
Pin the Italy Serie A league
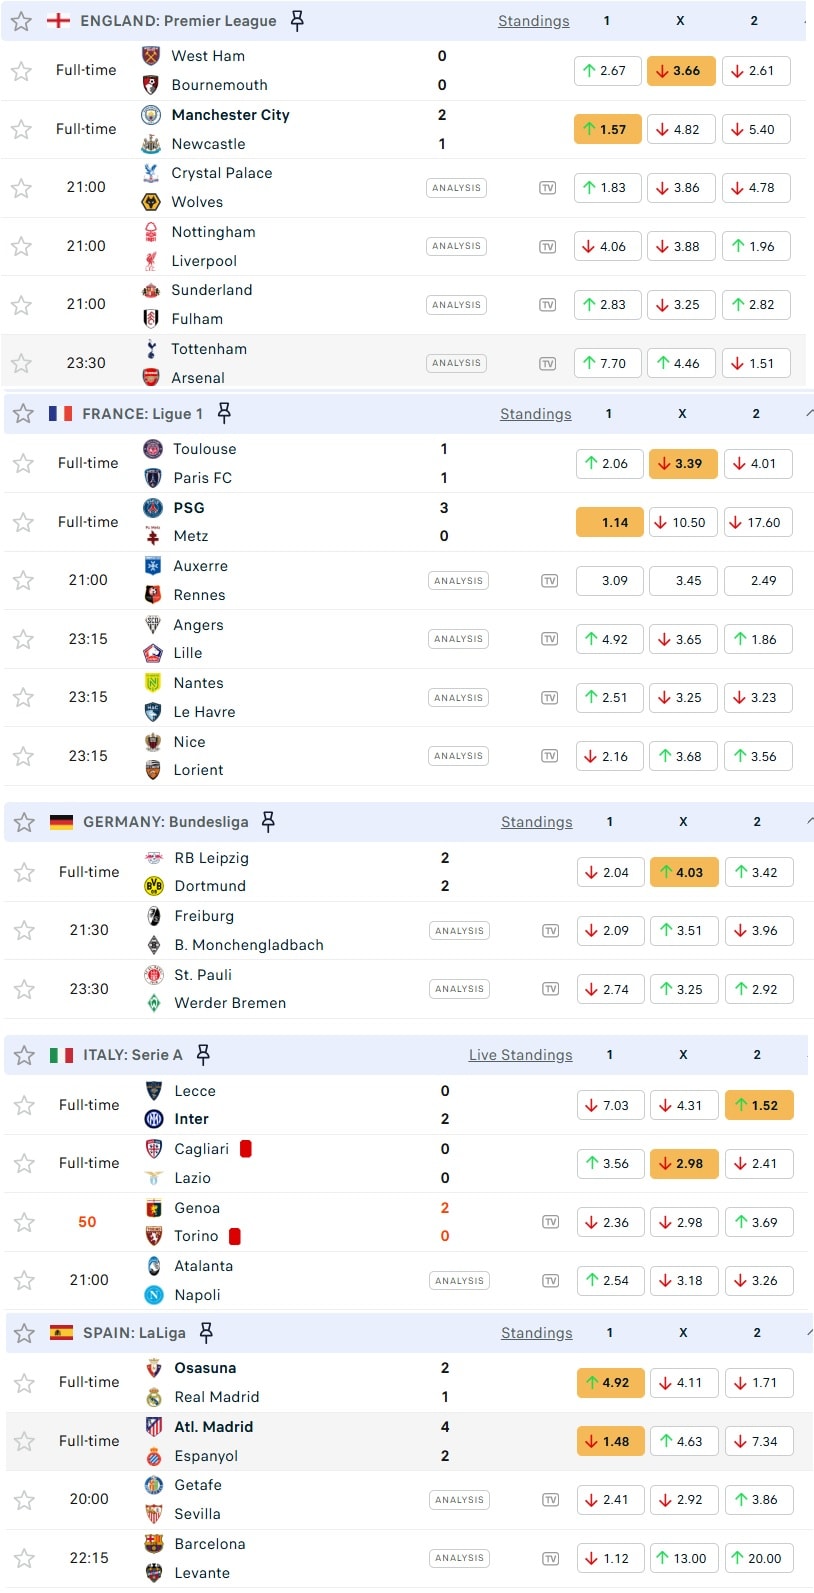coord(203,1054)
